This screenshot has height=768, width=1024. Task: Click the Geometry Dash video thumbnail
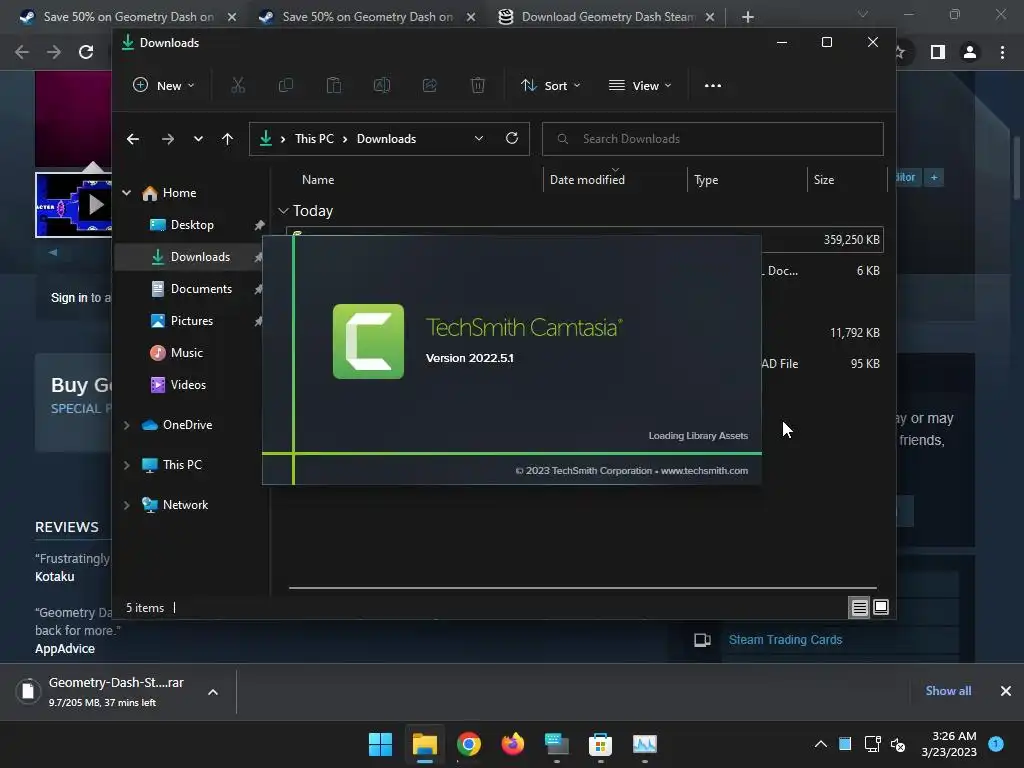click(74, 205)
